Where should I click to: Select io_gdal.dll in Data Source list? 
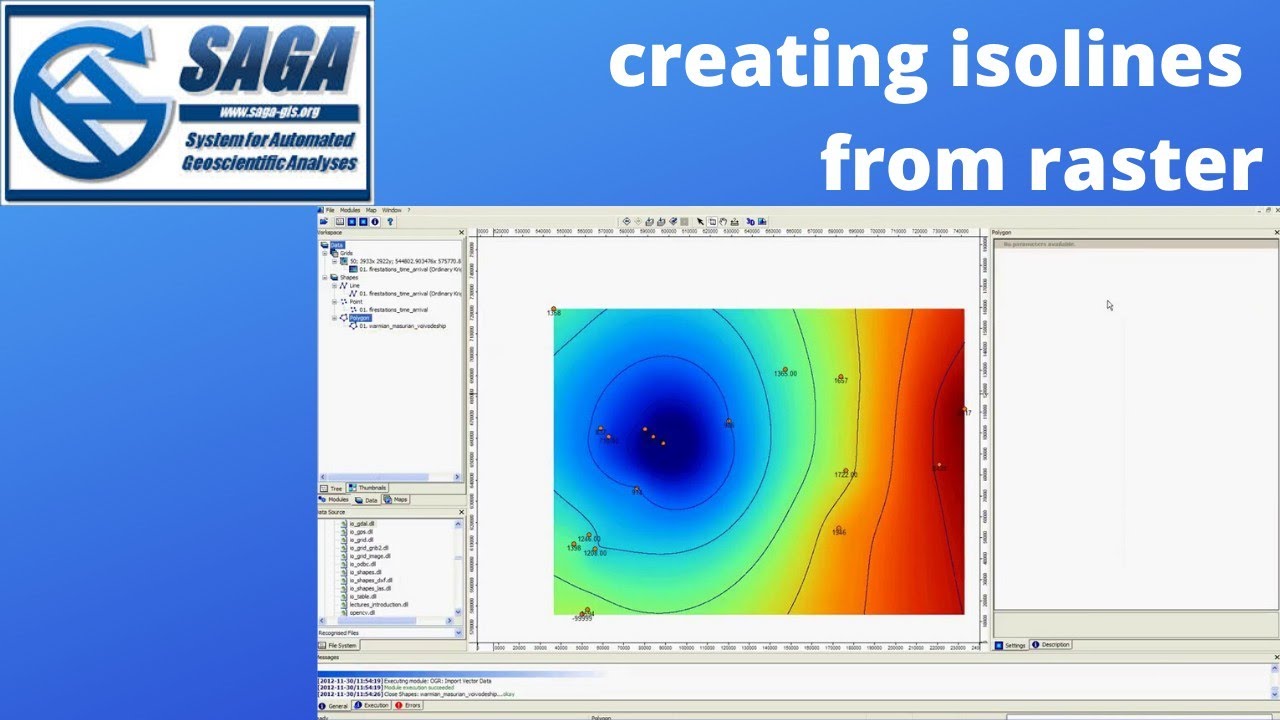[362, 524]
